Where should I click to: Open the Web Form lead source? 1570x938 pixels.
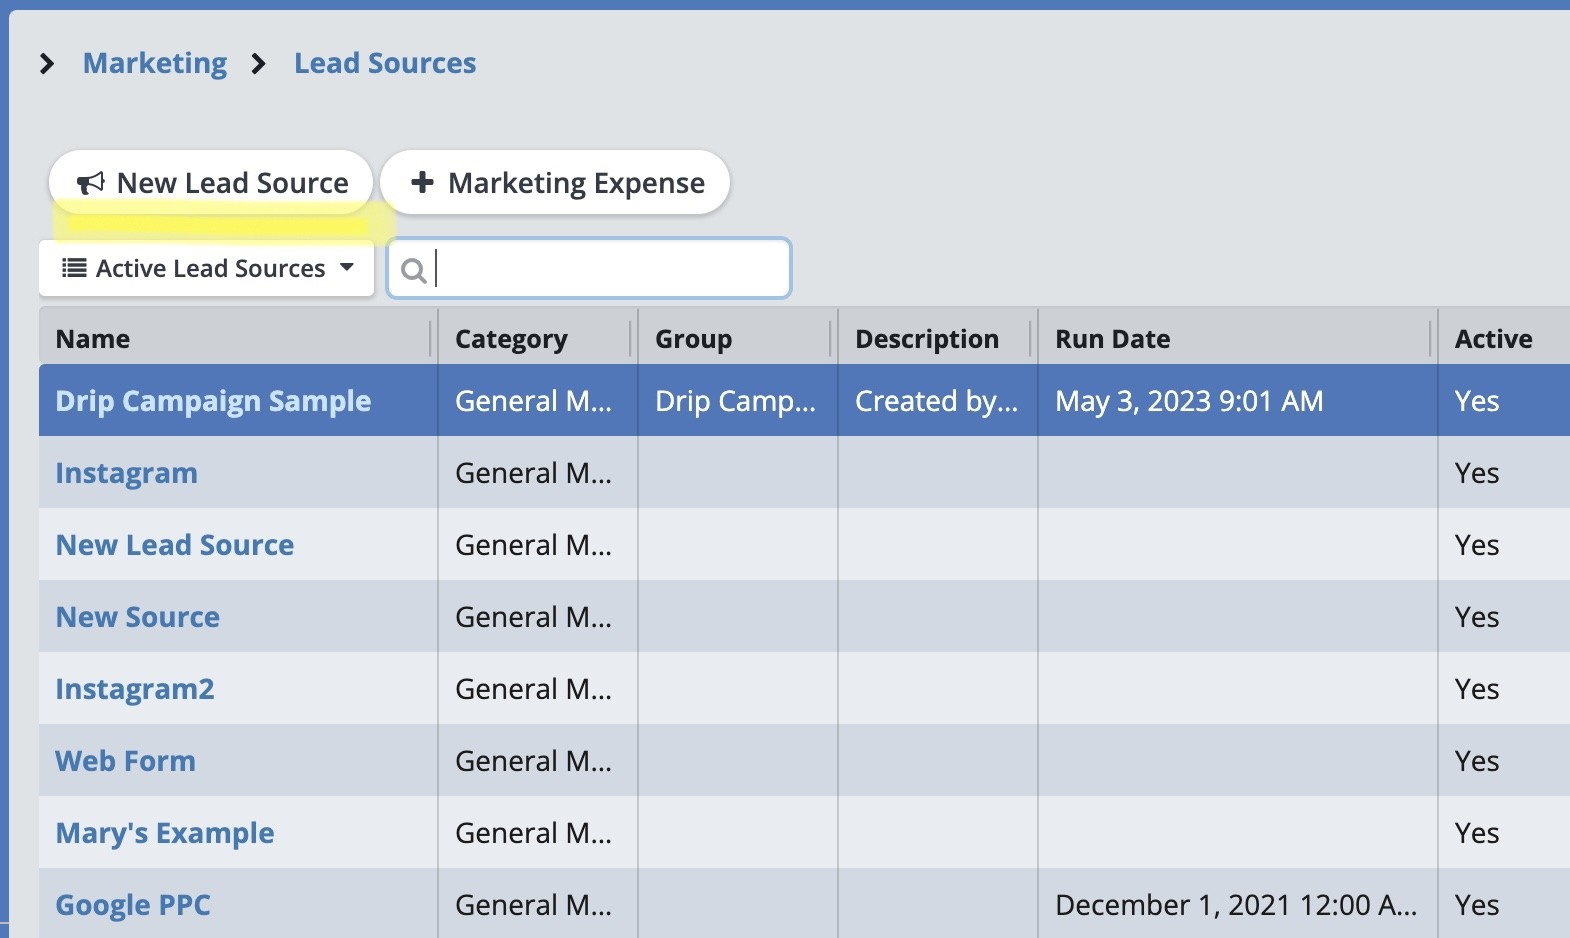point(125,761)
